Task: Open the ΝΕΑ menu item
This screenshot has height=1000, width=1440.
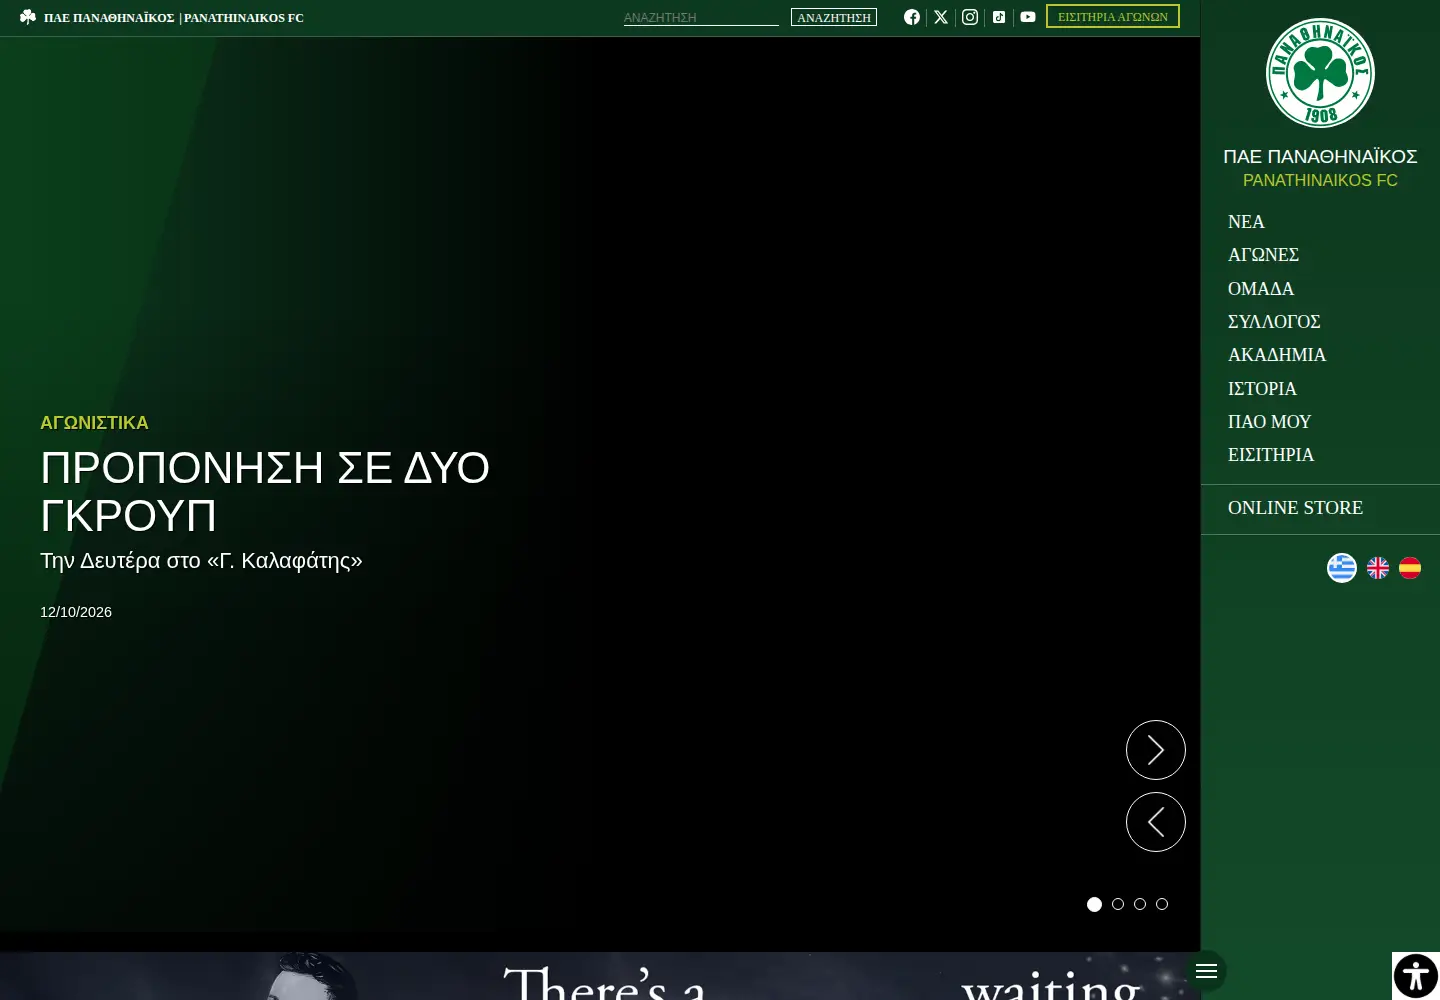Action: coord(1246,222)
